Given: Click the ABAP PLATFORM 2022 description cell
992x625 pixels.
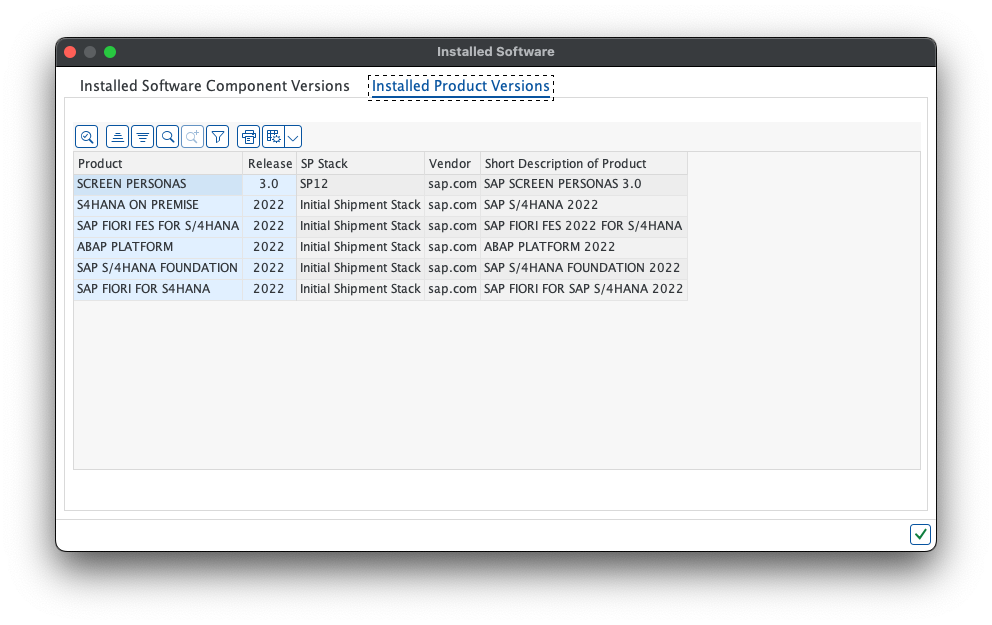Looking at the screenshot, I should (x=583, y=247).
